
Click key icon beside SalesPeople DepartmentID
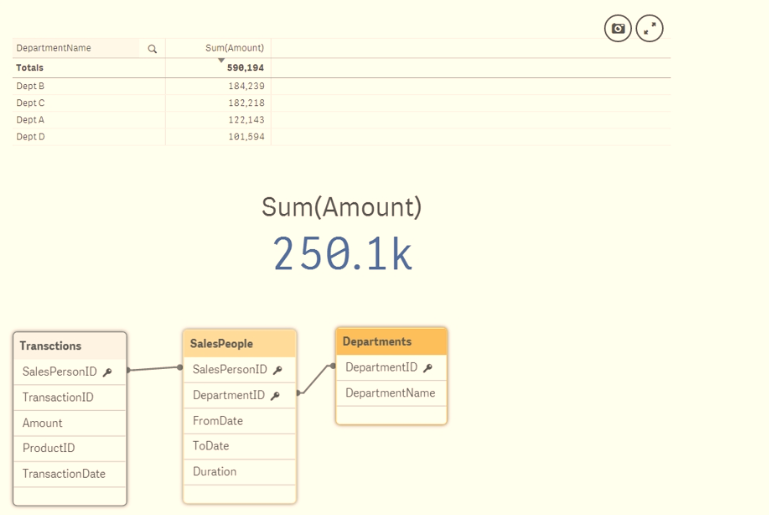(x=274, y=396)
